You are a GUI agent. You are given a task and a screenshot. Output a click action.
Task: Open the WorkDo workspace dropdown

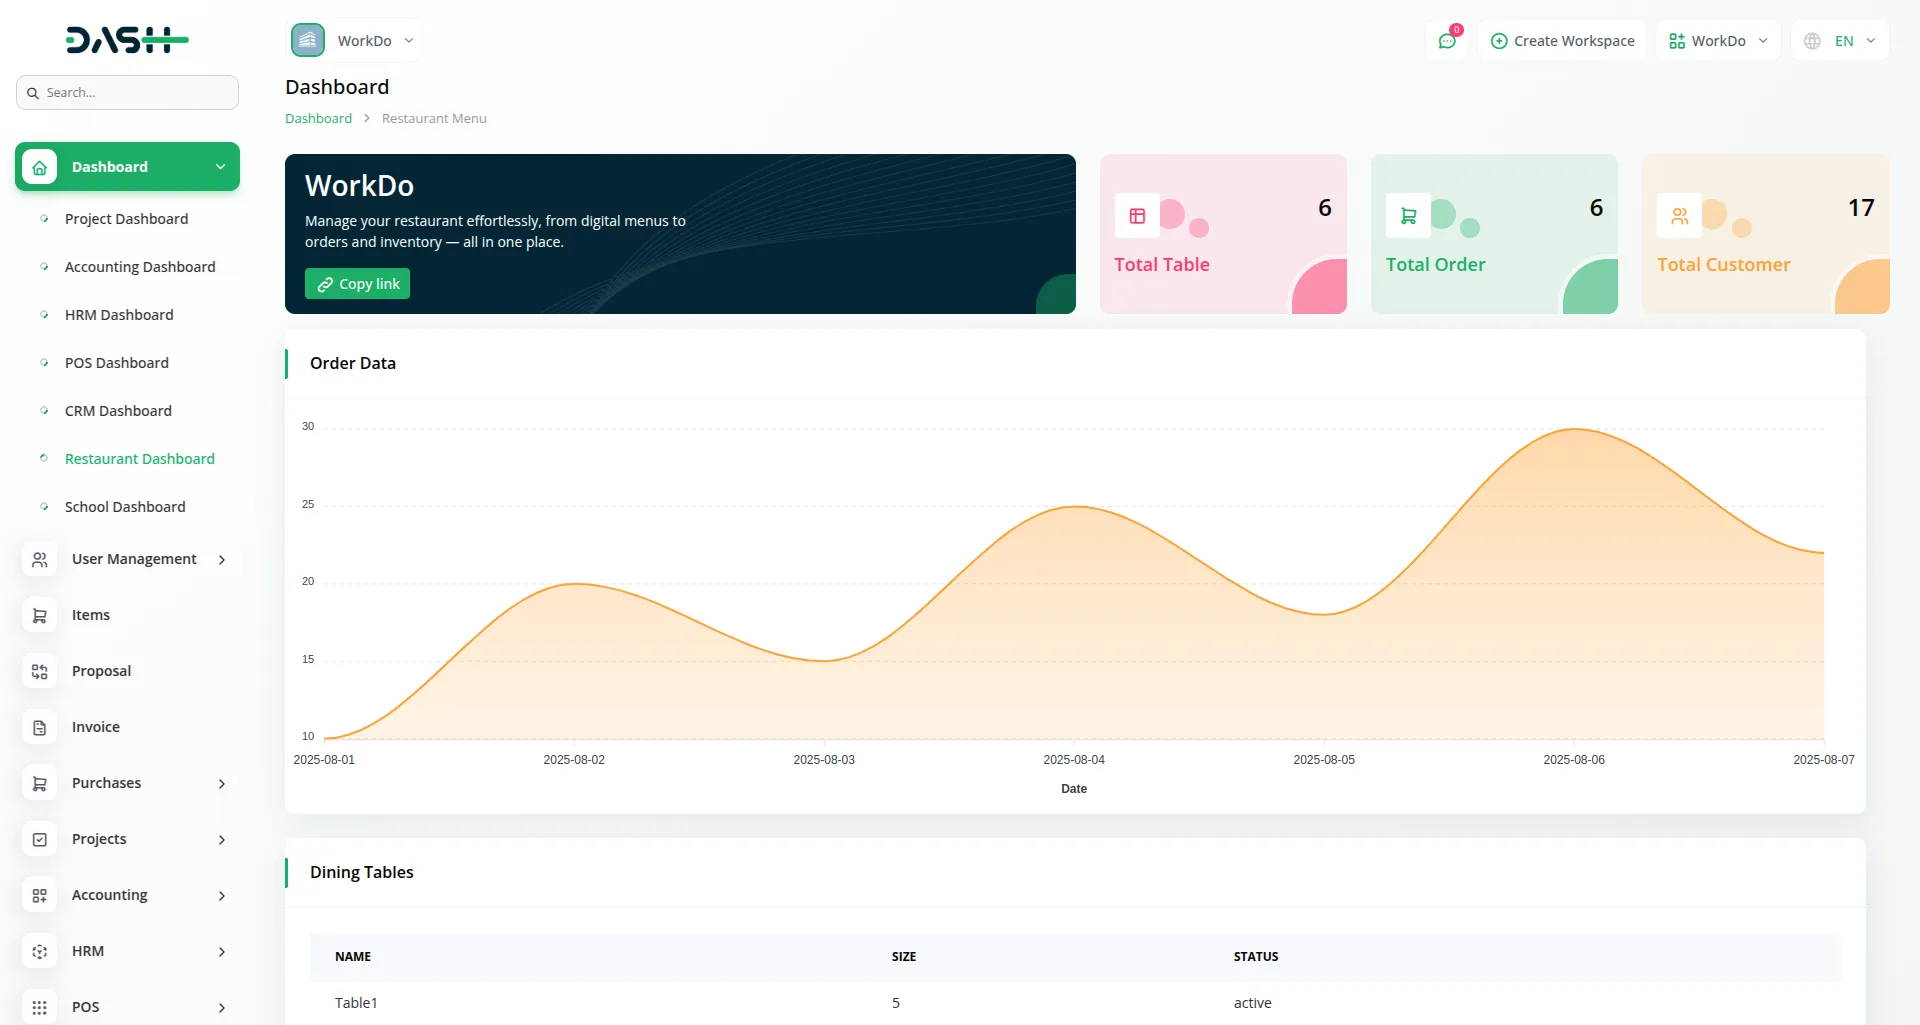coord(1717,40)
